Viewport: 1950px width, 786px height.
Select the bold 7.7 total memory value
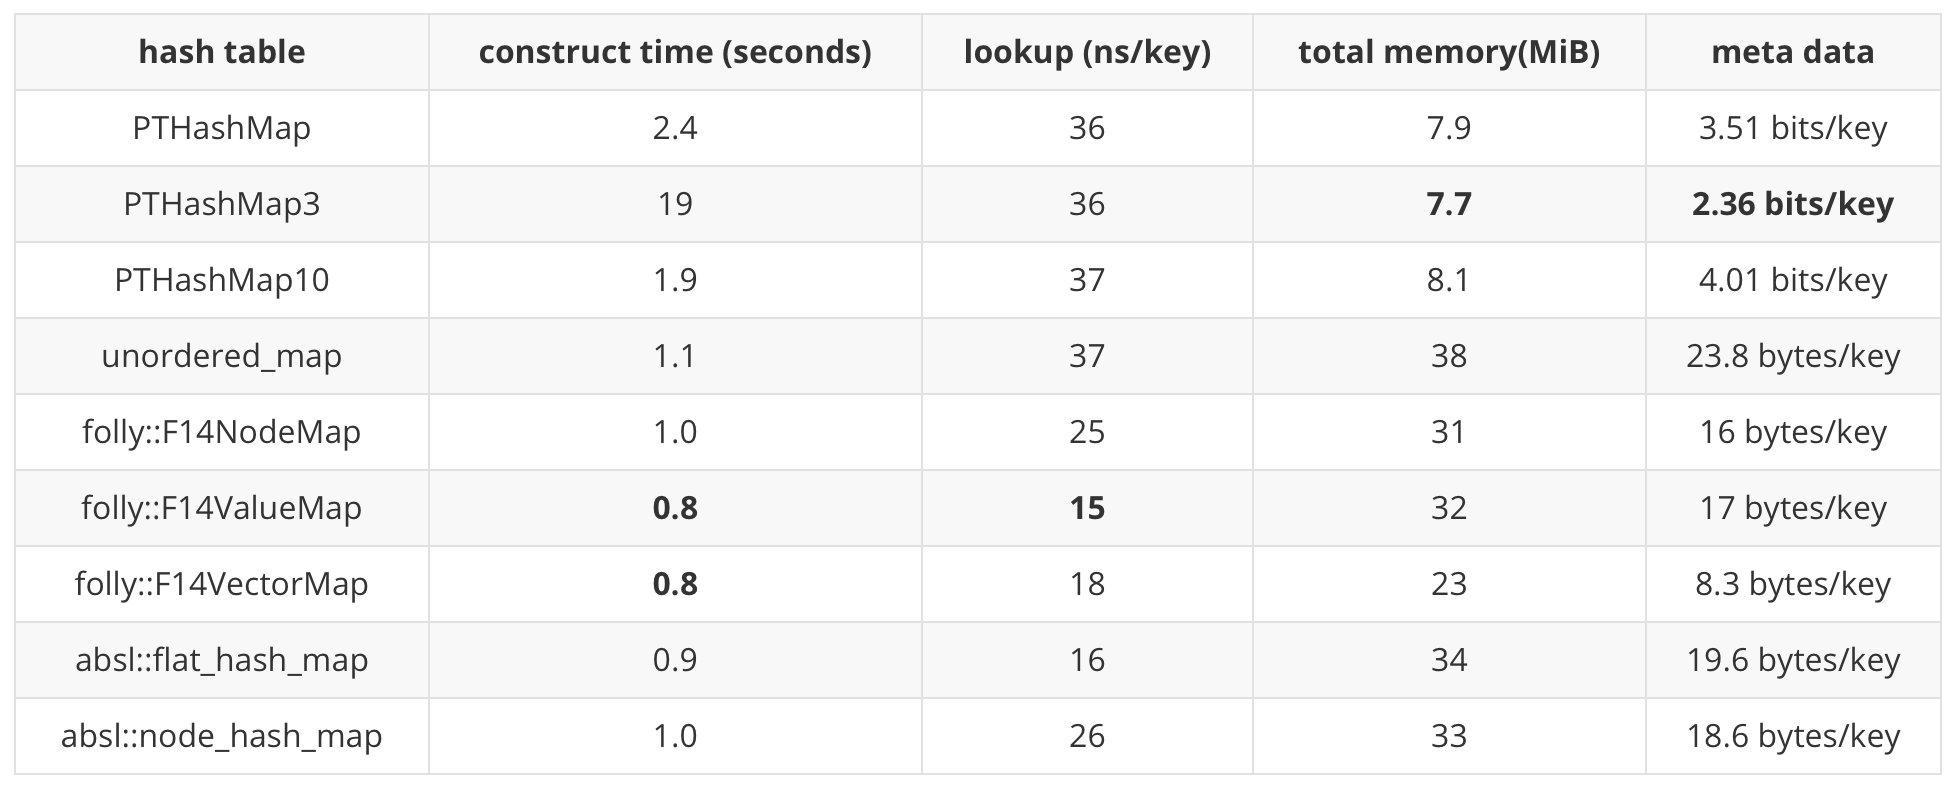[x=1449, y=204]
